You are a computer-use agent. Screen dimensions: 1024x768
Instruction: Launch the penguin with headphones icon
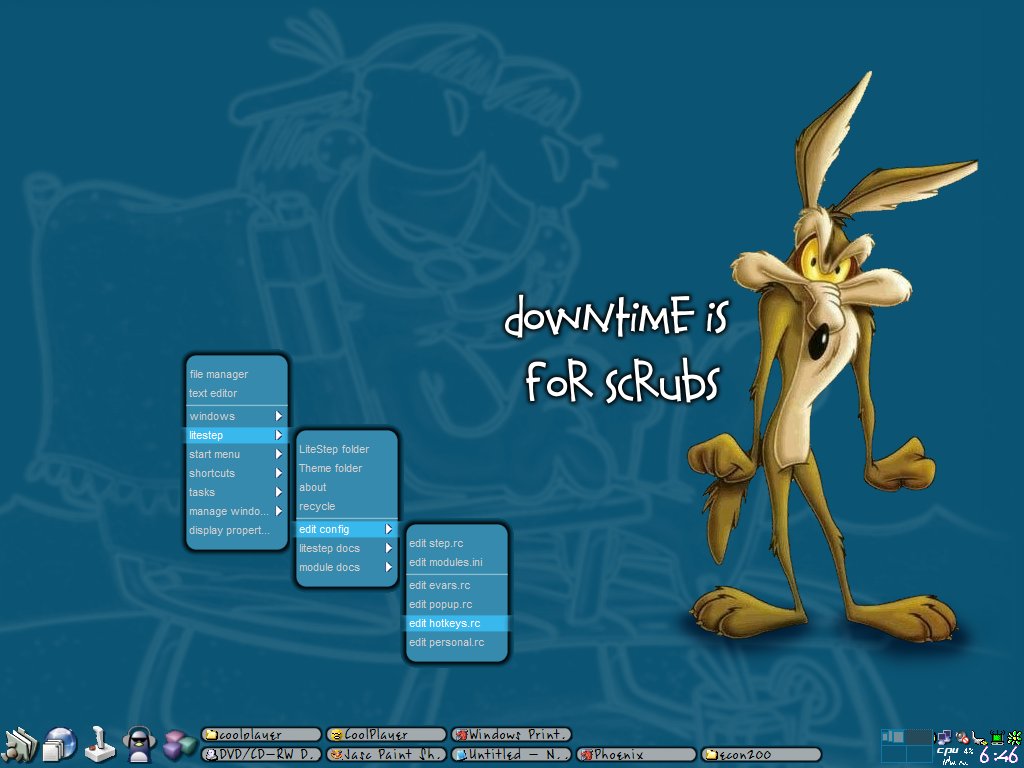(139, 744)
